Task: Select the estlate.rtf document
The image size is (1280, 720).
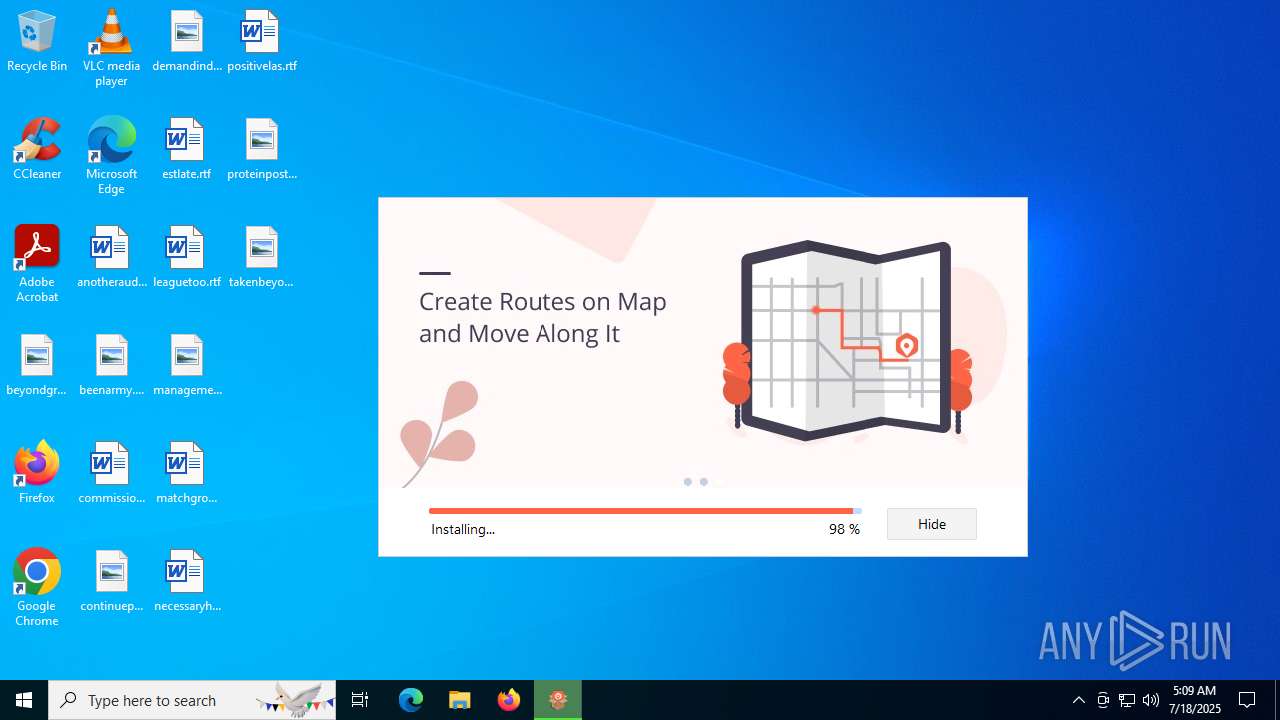Action: pos(187,150)
